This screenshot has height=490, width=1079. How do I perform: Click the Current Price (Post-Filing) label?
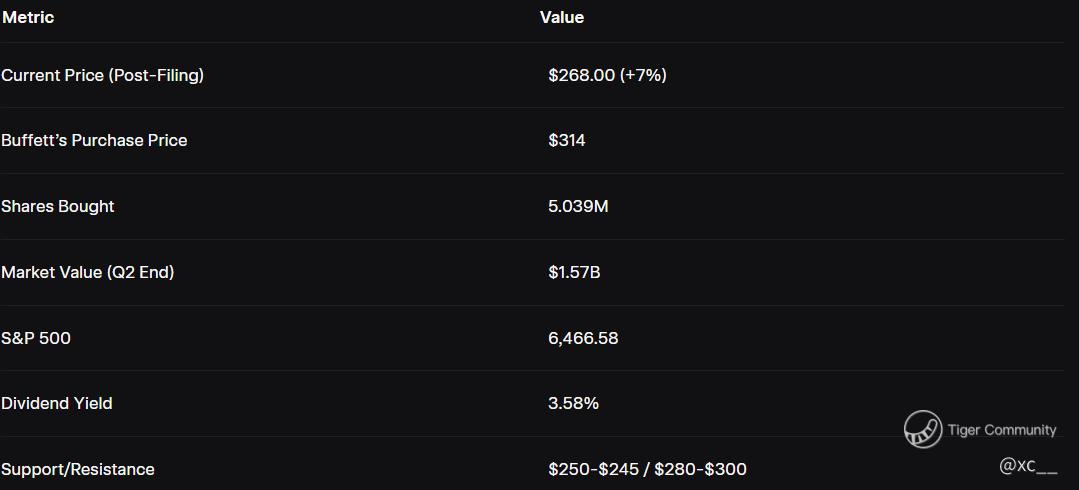tap(102, 75)
